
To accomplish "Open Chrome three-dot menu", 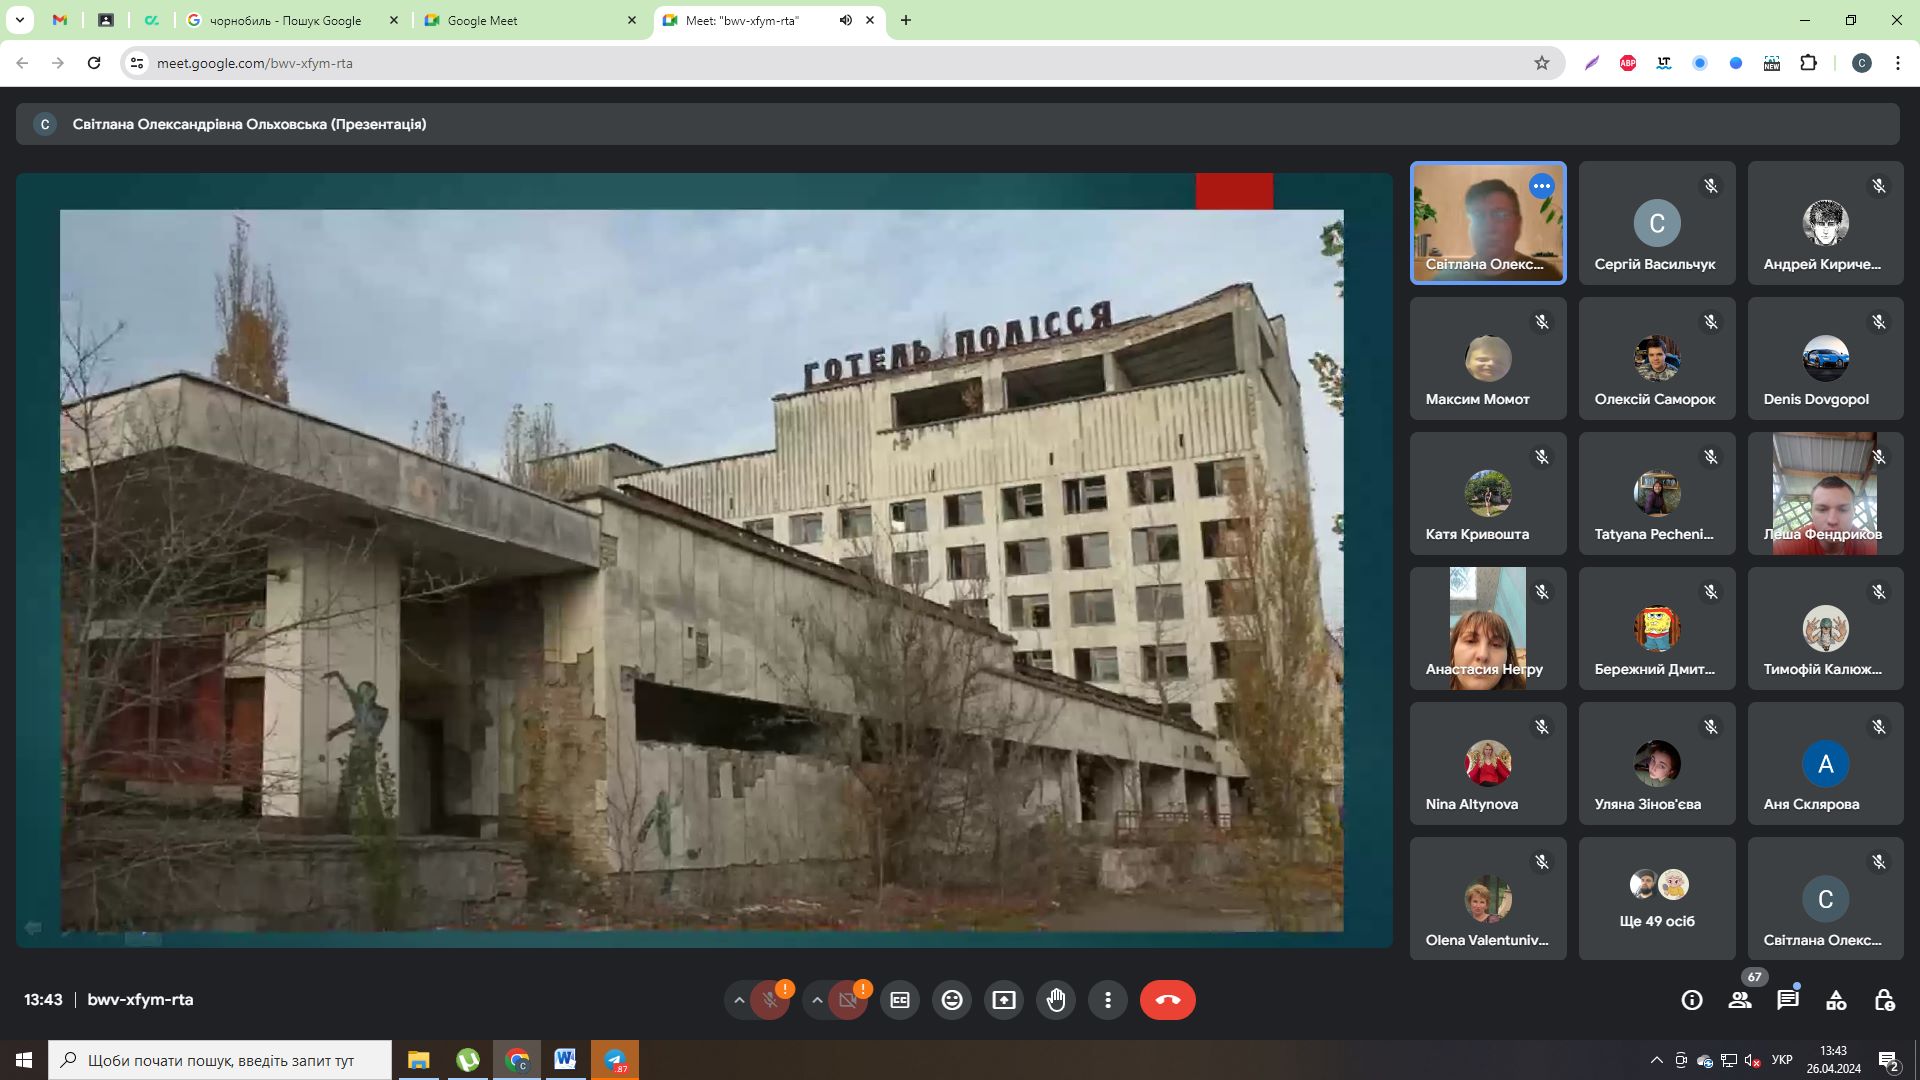I will (1898, 63).
